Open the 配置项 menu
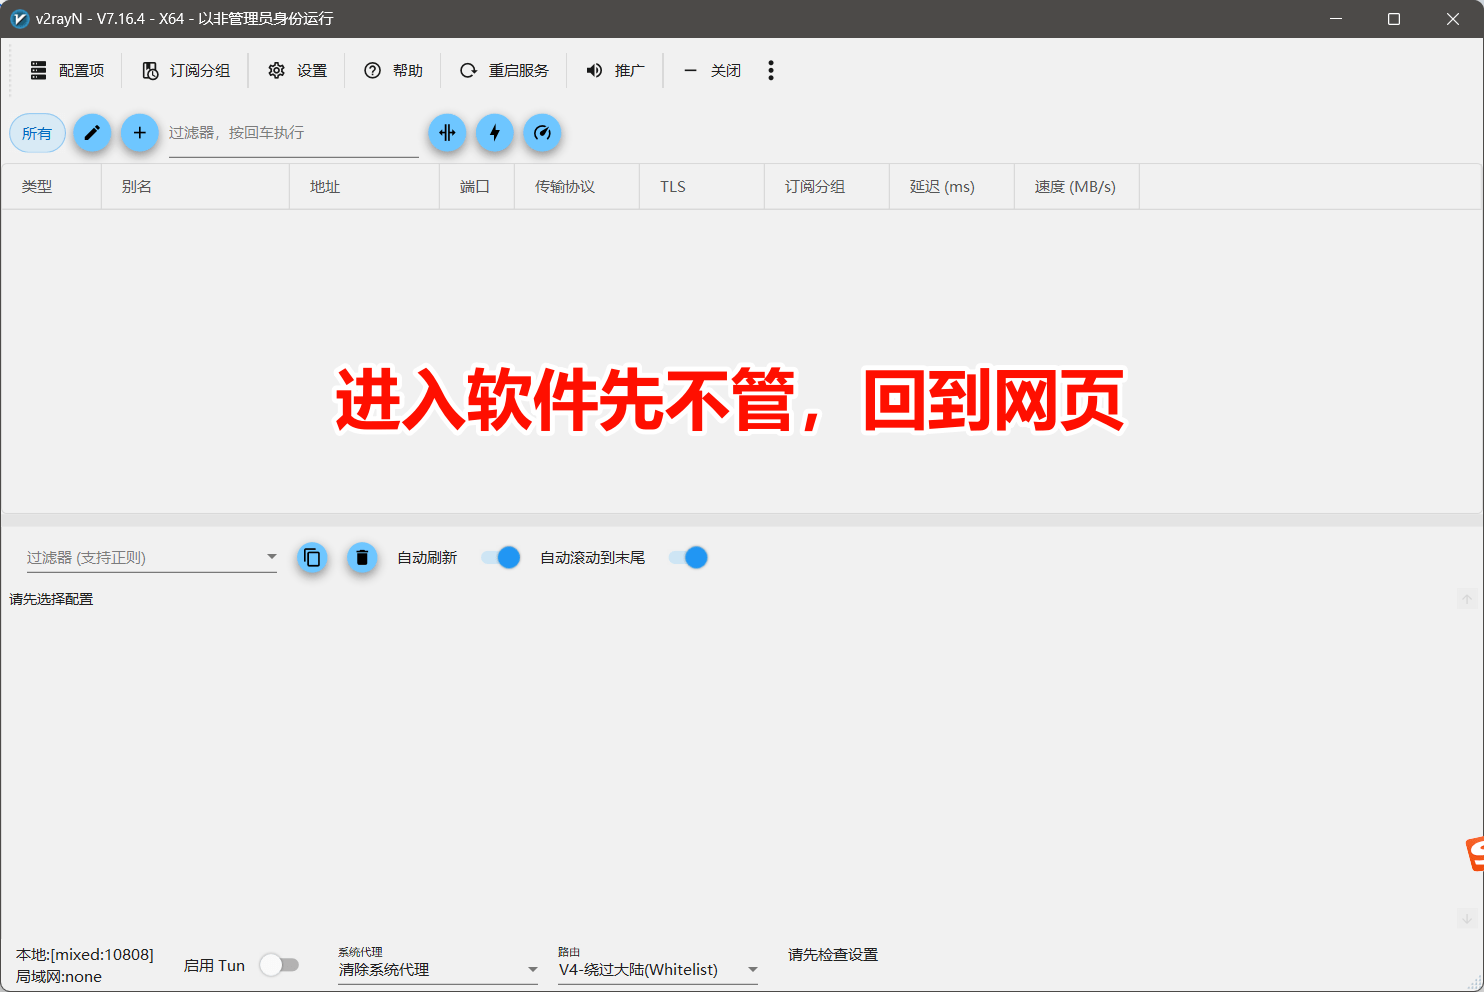 point(67,70)
